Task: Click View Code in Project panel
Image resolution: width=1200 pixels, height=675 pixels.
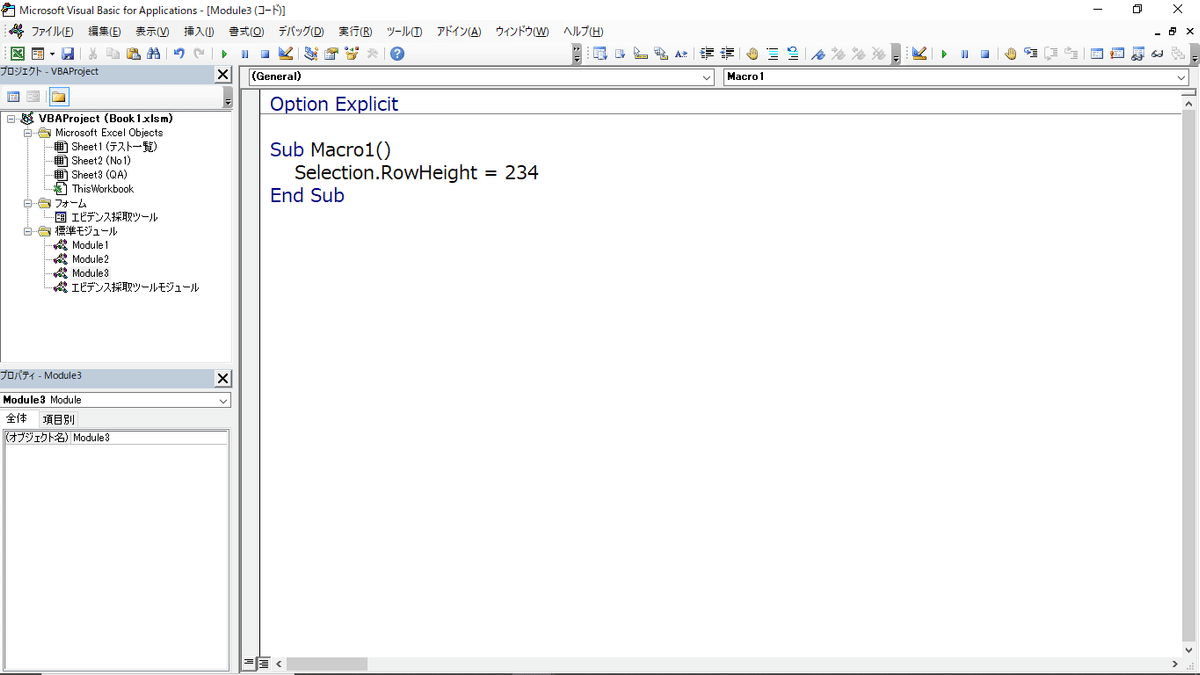Action: coord(14,97)
